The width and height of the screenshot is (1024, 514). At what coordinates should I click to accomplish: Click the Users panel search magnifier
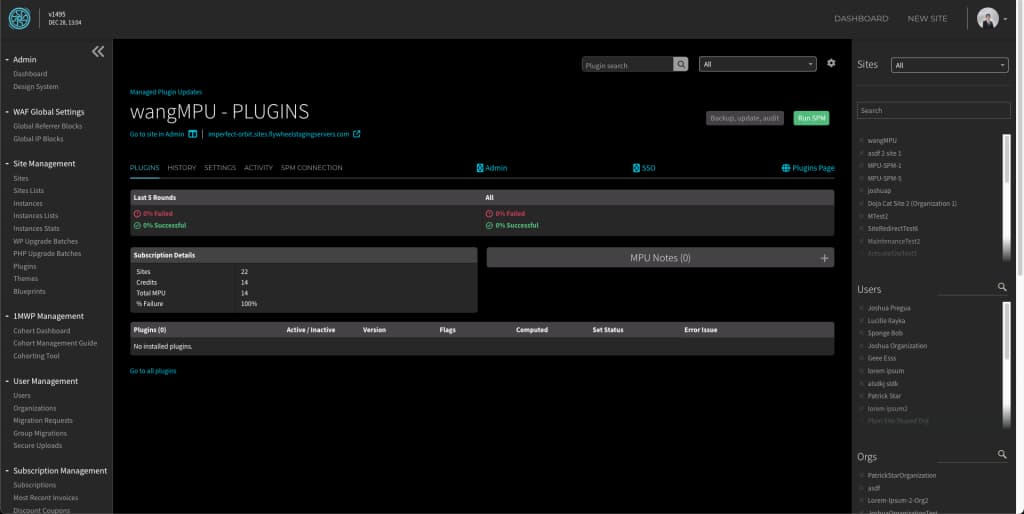click(1002, 287)
